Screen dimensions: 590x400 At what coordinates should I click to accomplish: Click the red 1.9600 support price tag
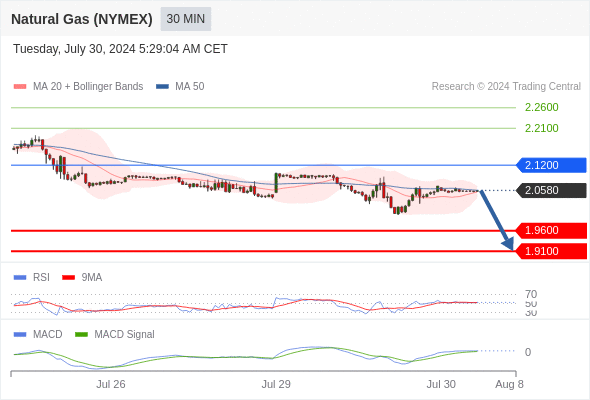click(x=551, y=230)
